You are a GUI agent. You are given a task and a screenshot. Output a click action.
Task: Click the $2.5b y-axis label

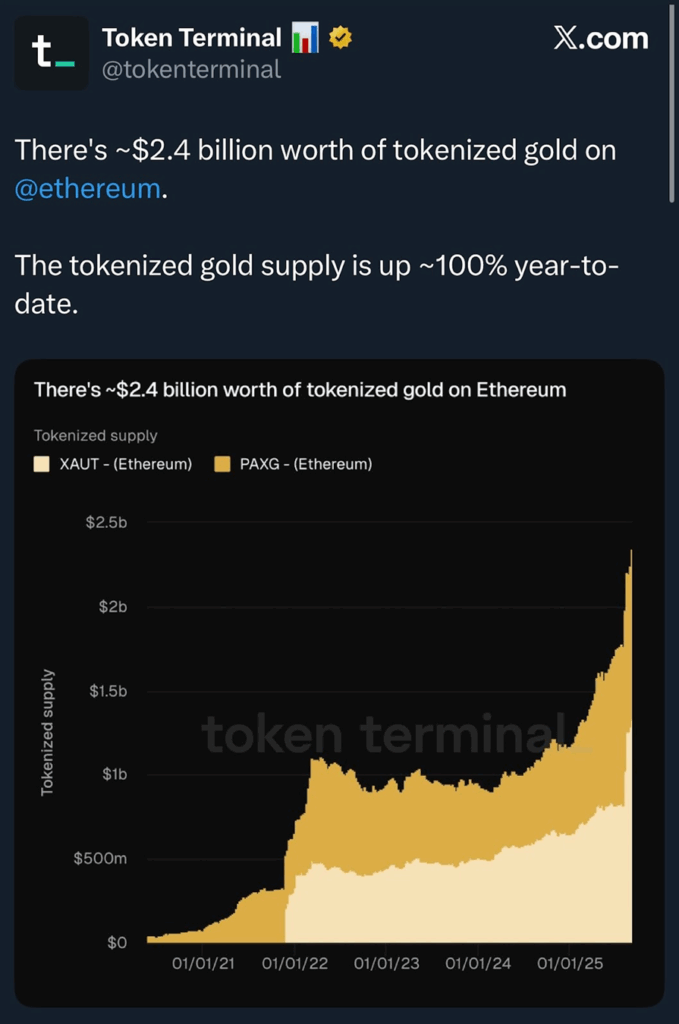(x=106, y=522)
